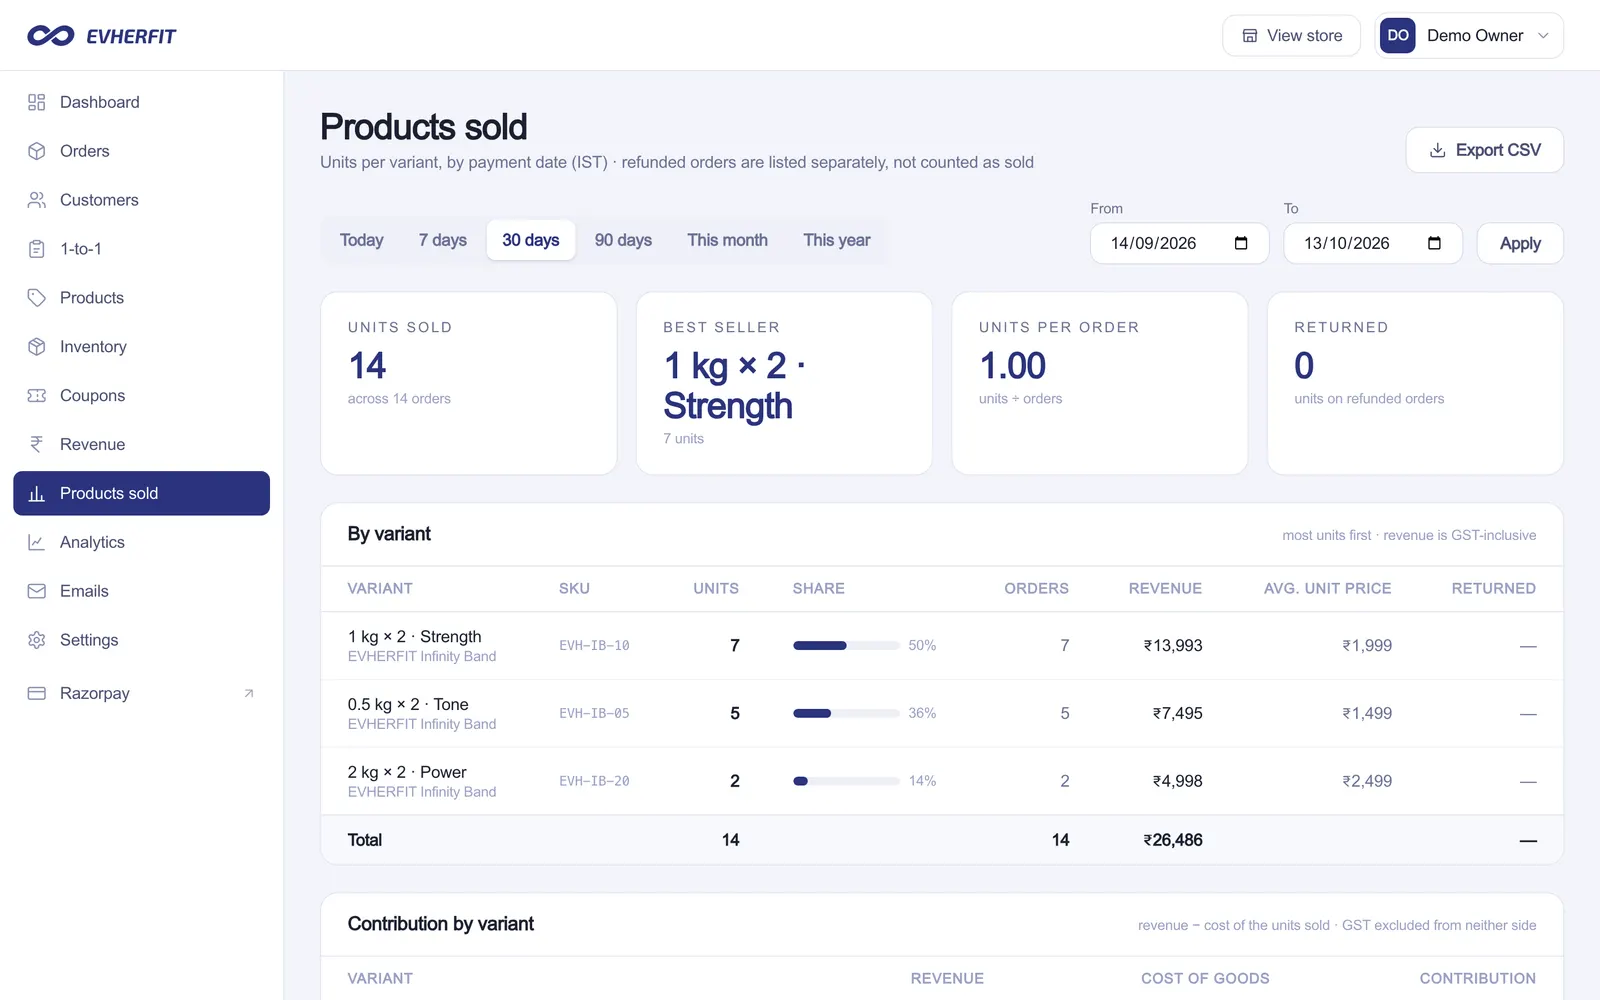The height and width of the screenshot is (1000, 1600).
Task: Click the To date 13/10/2026 field
Action: coord(1372,243)
